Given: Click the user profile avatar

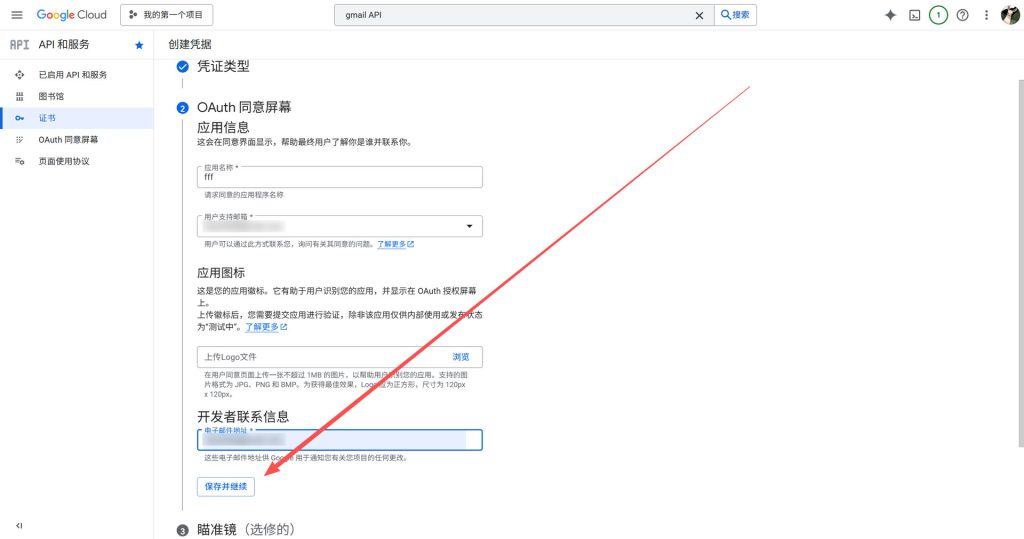Looking at the screenshot, I should [1009, 15].
